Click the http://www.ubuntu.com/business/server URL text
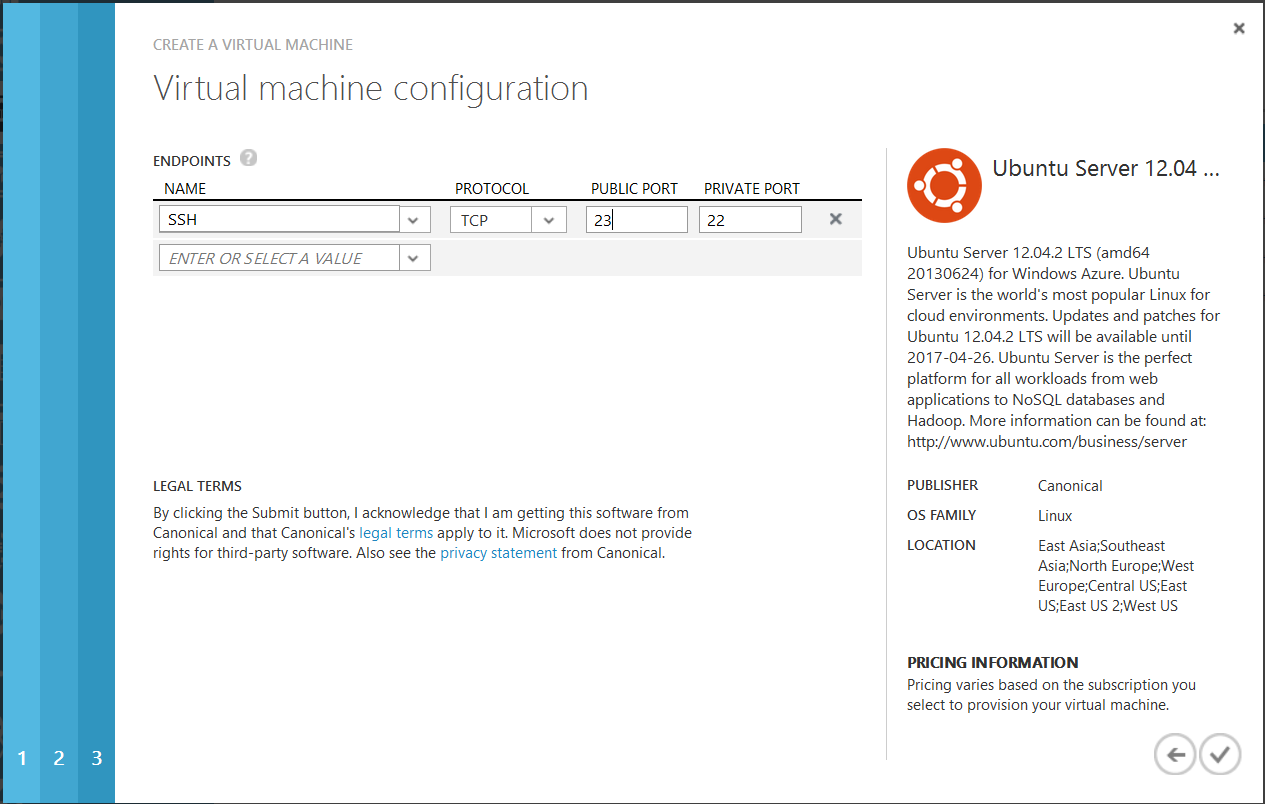 pyautogui.click(x=1047, y=441)
